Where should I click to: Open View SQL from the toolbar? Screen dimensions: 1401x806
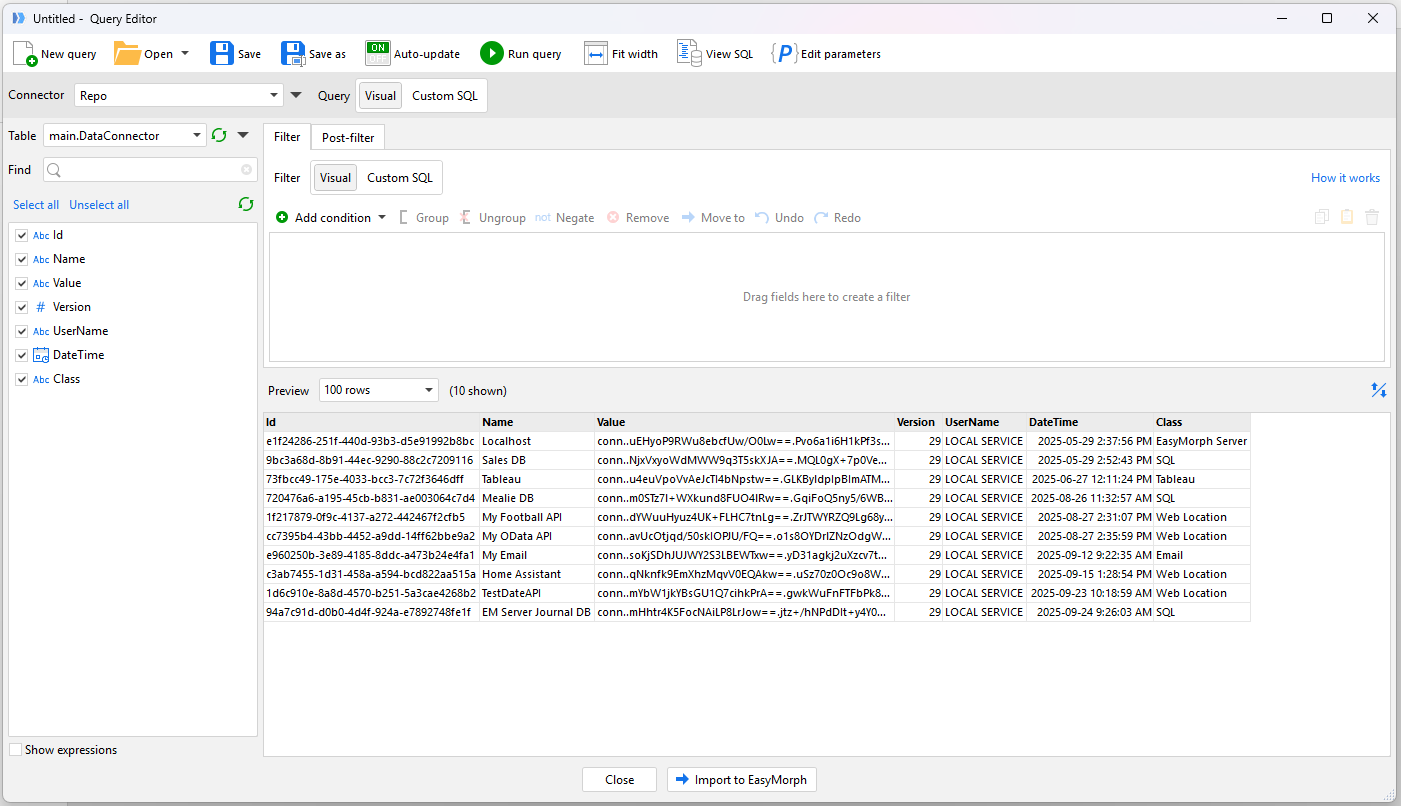pos(689,54)
